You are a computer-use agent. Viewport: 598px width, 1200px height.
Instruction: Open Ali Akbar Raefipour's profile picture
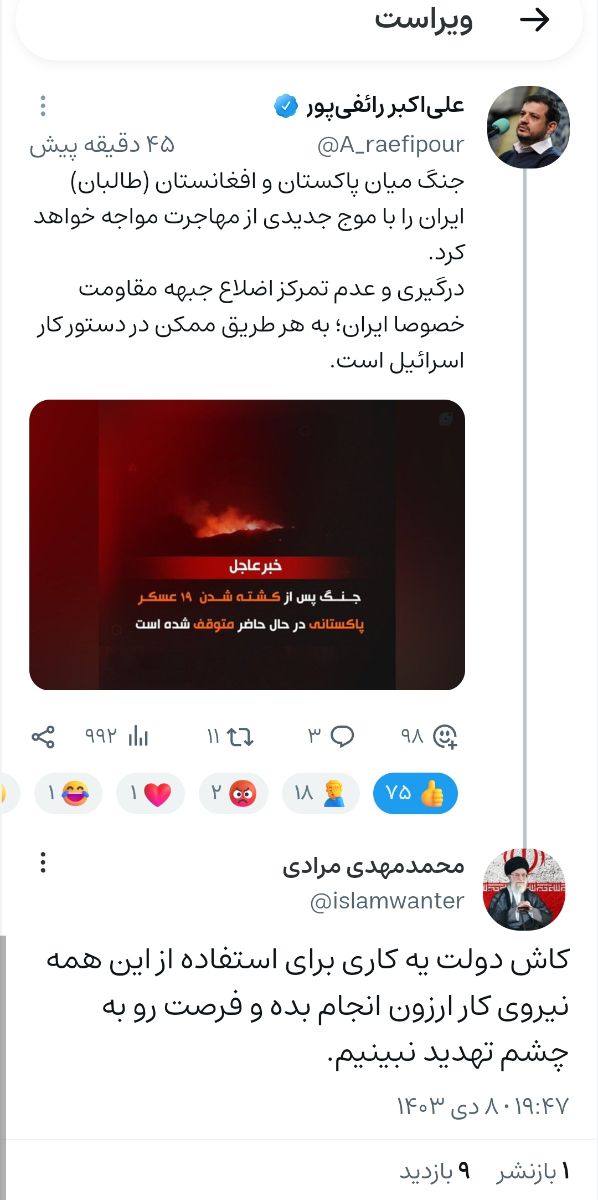(x=527, y=127)
